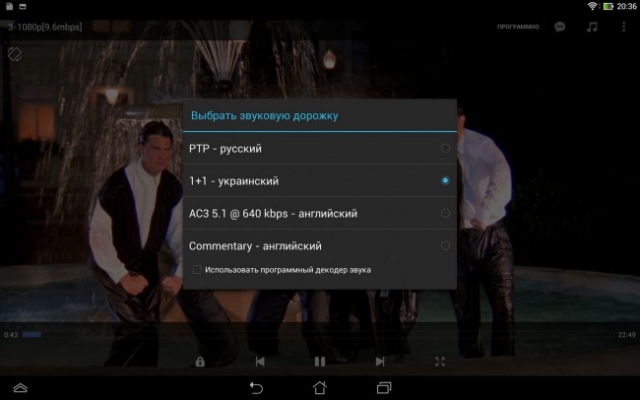This screenshot has width=640, height=400.
Task: Skip to the next video
Action: (380, 361)
